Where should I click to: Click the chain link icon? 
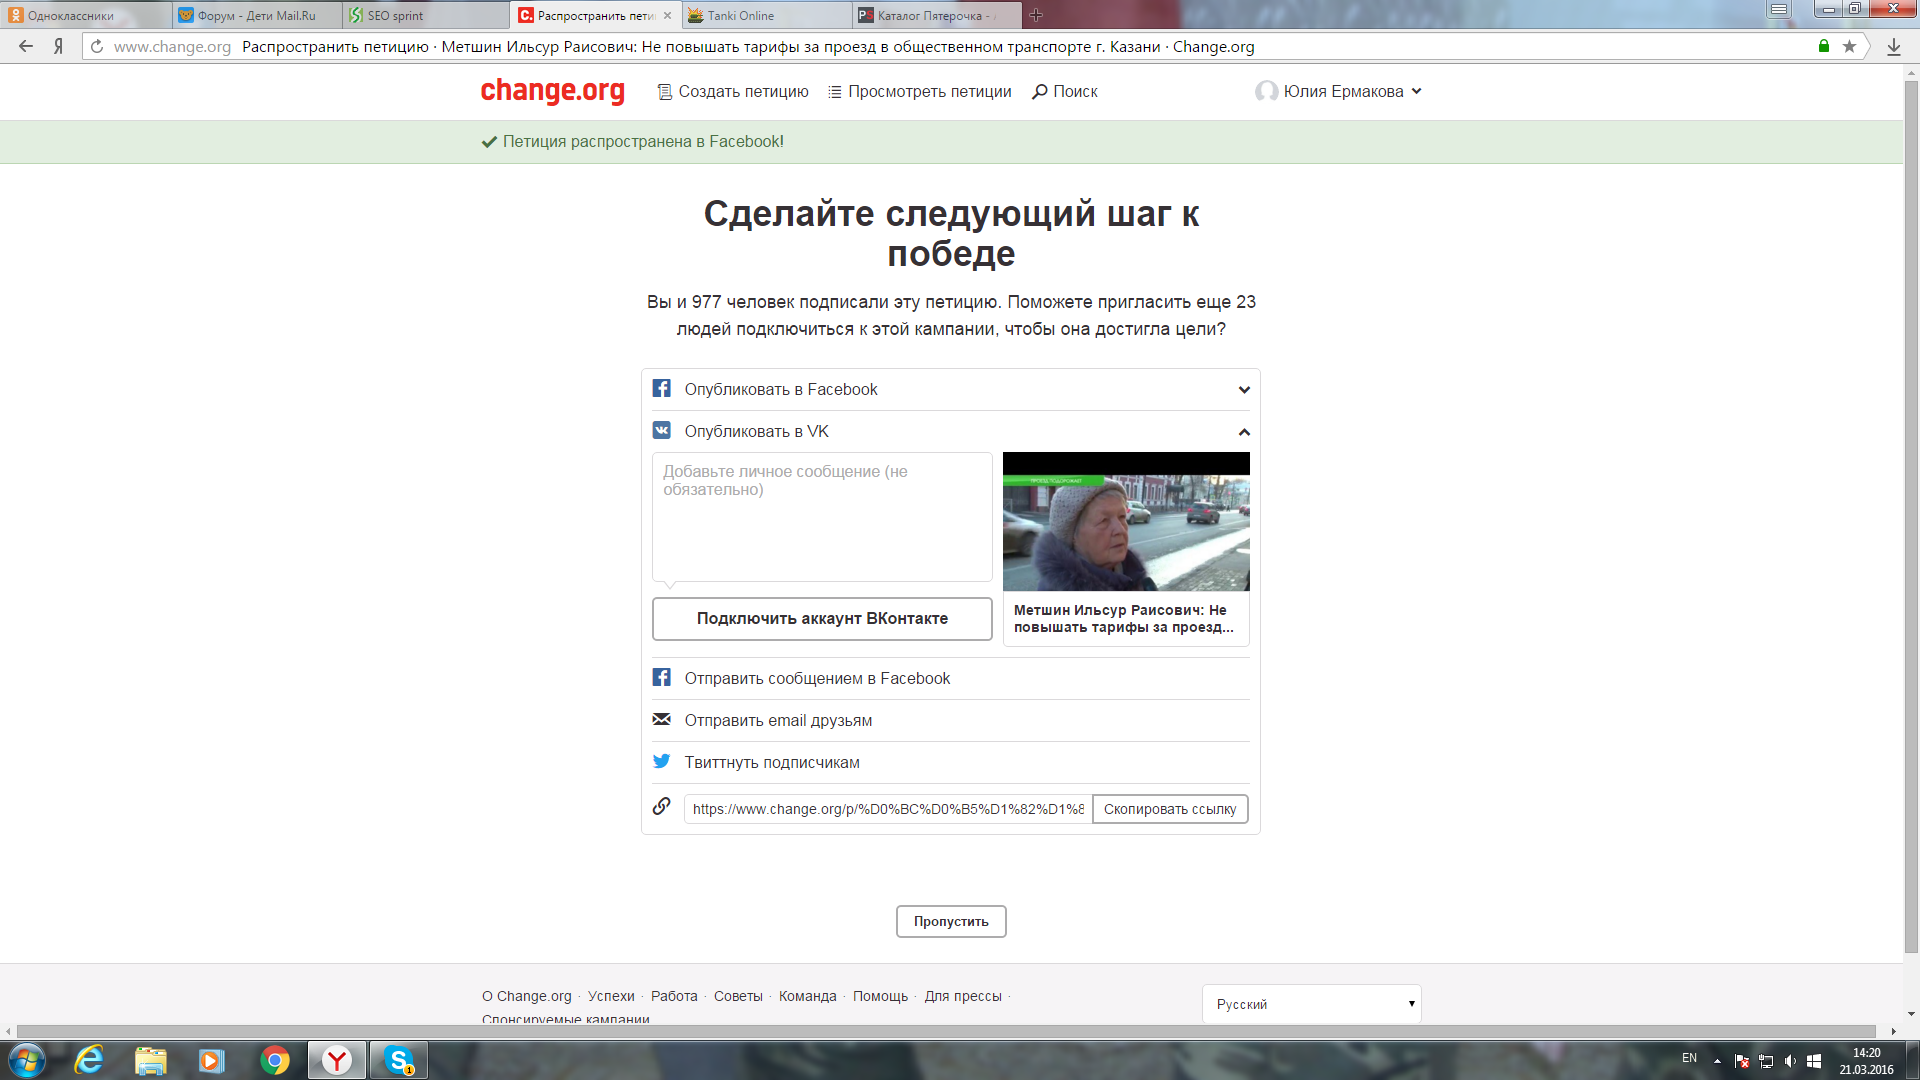[x=661, y=806]
